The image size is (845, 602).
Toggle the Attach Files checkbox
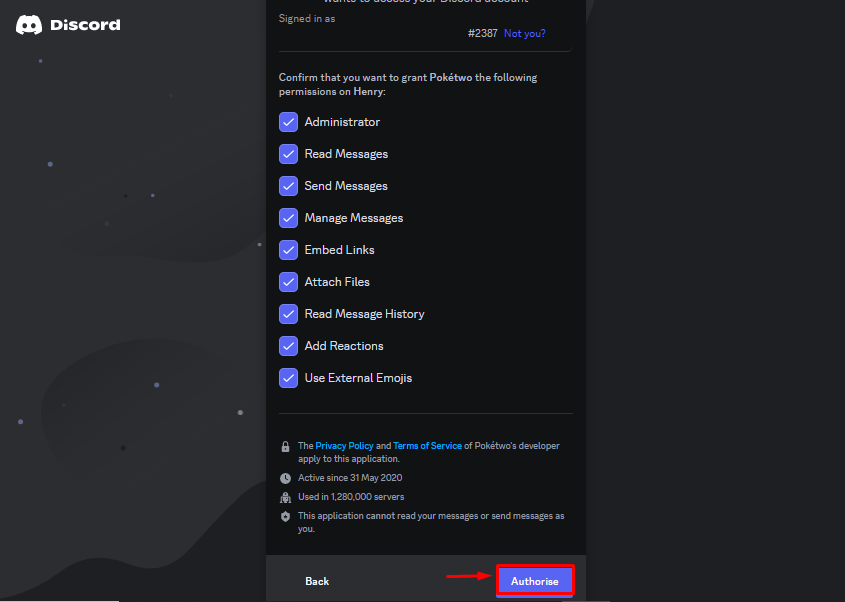(x=288, y=282)
